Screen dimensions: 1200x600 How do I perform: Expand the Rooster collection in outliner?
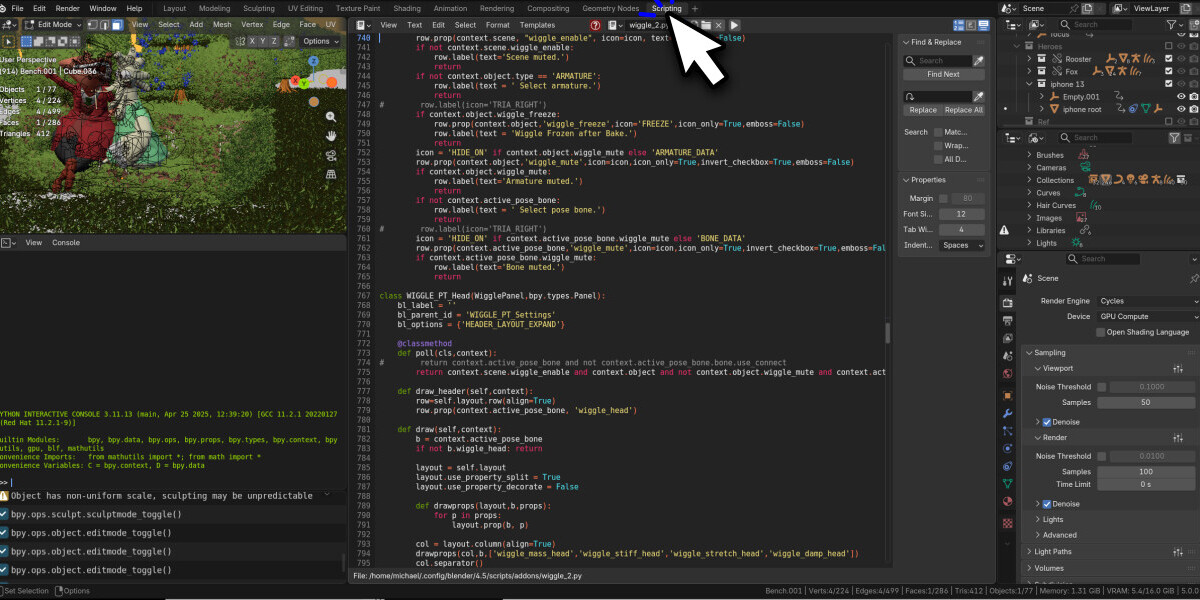click(1029, 59)
